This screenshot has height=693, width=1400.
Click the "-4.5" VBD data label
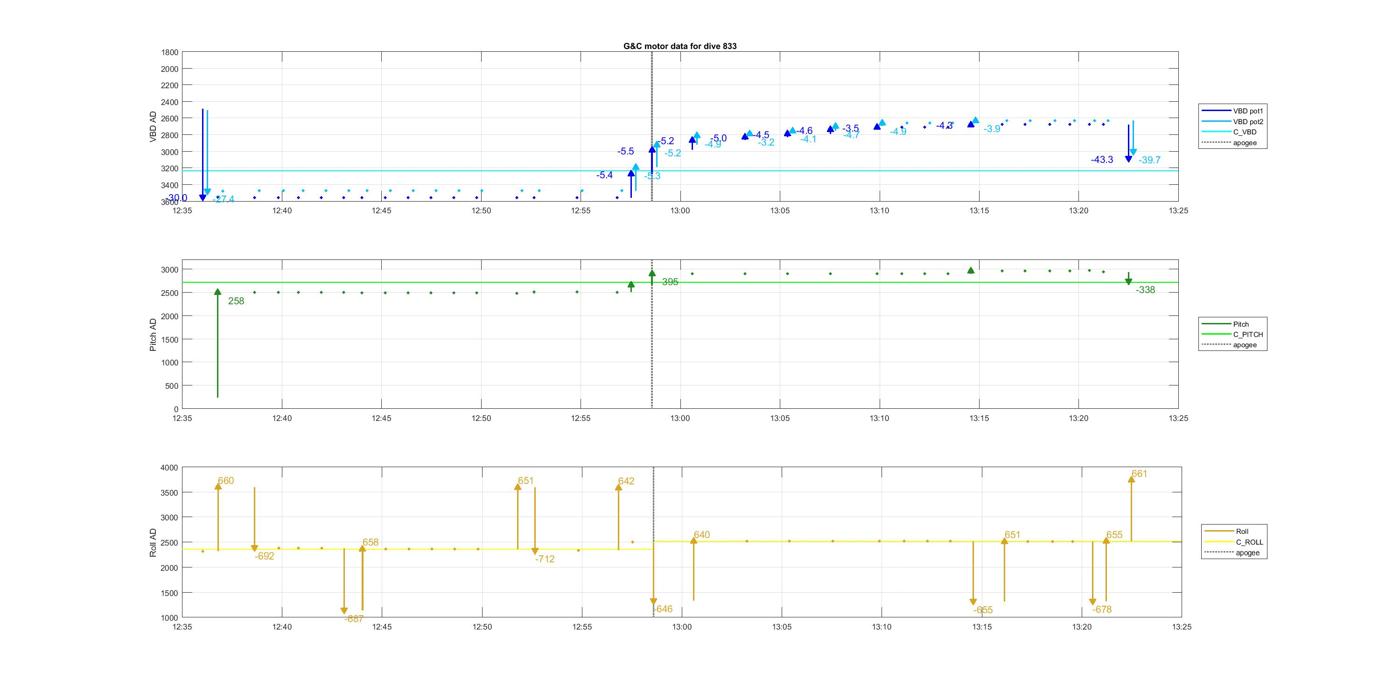pyautogui.click(x=761, y=135)
